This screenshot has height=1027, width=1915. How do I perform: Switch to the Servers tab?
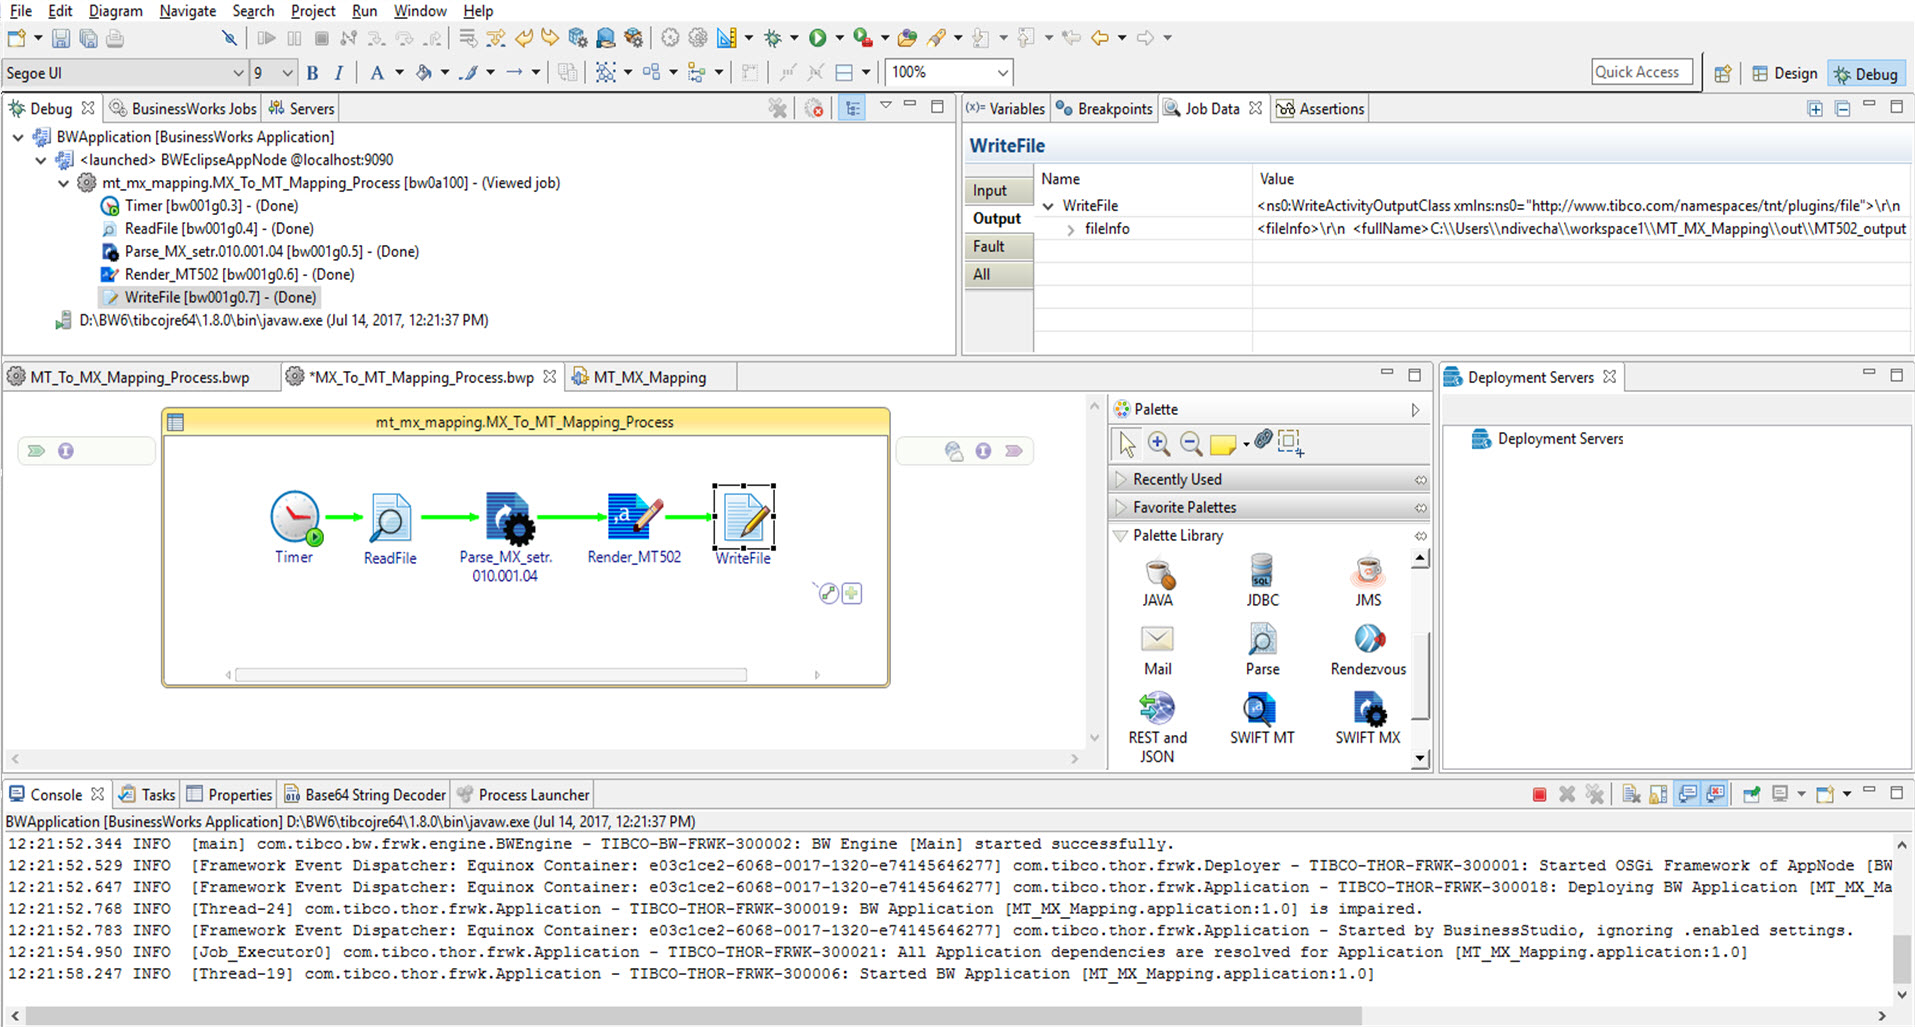pyautogui.click(x=303, y=108)
